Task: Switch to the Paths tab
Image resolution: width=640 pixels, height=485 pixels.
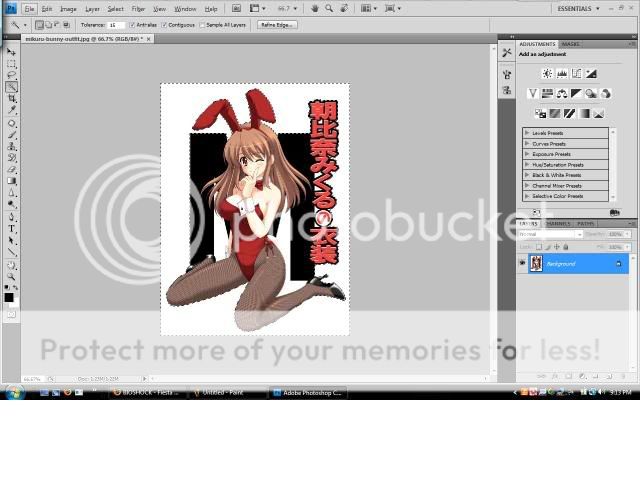Action: click(585, 224)
